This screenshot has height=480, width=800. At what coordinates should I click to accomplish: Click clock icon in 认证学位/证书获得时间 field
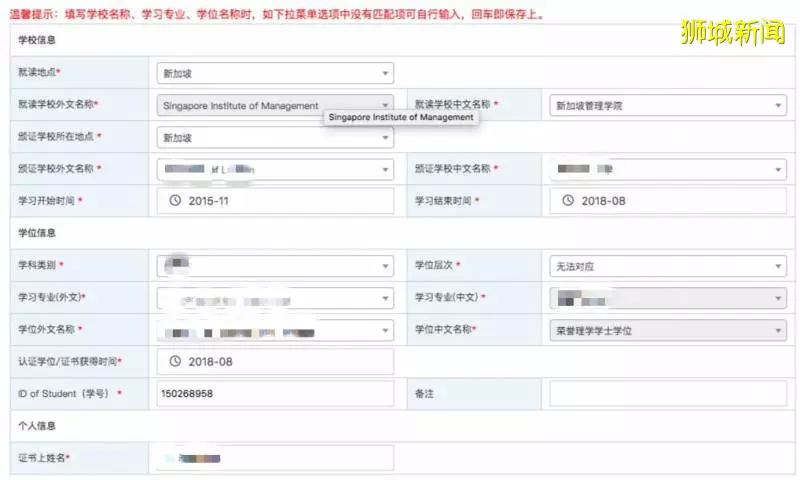175,361
